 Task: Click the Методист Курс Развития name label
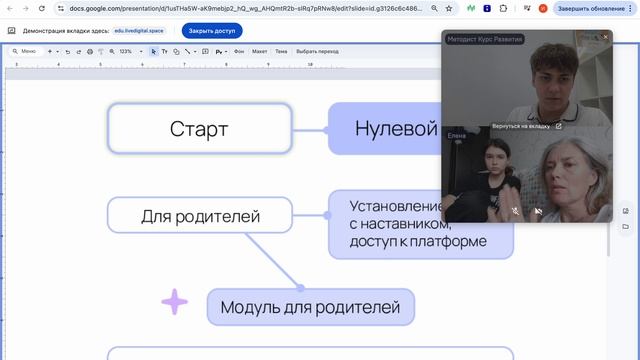pos(484,39)
